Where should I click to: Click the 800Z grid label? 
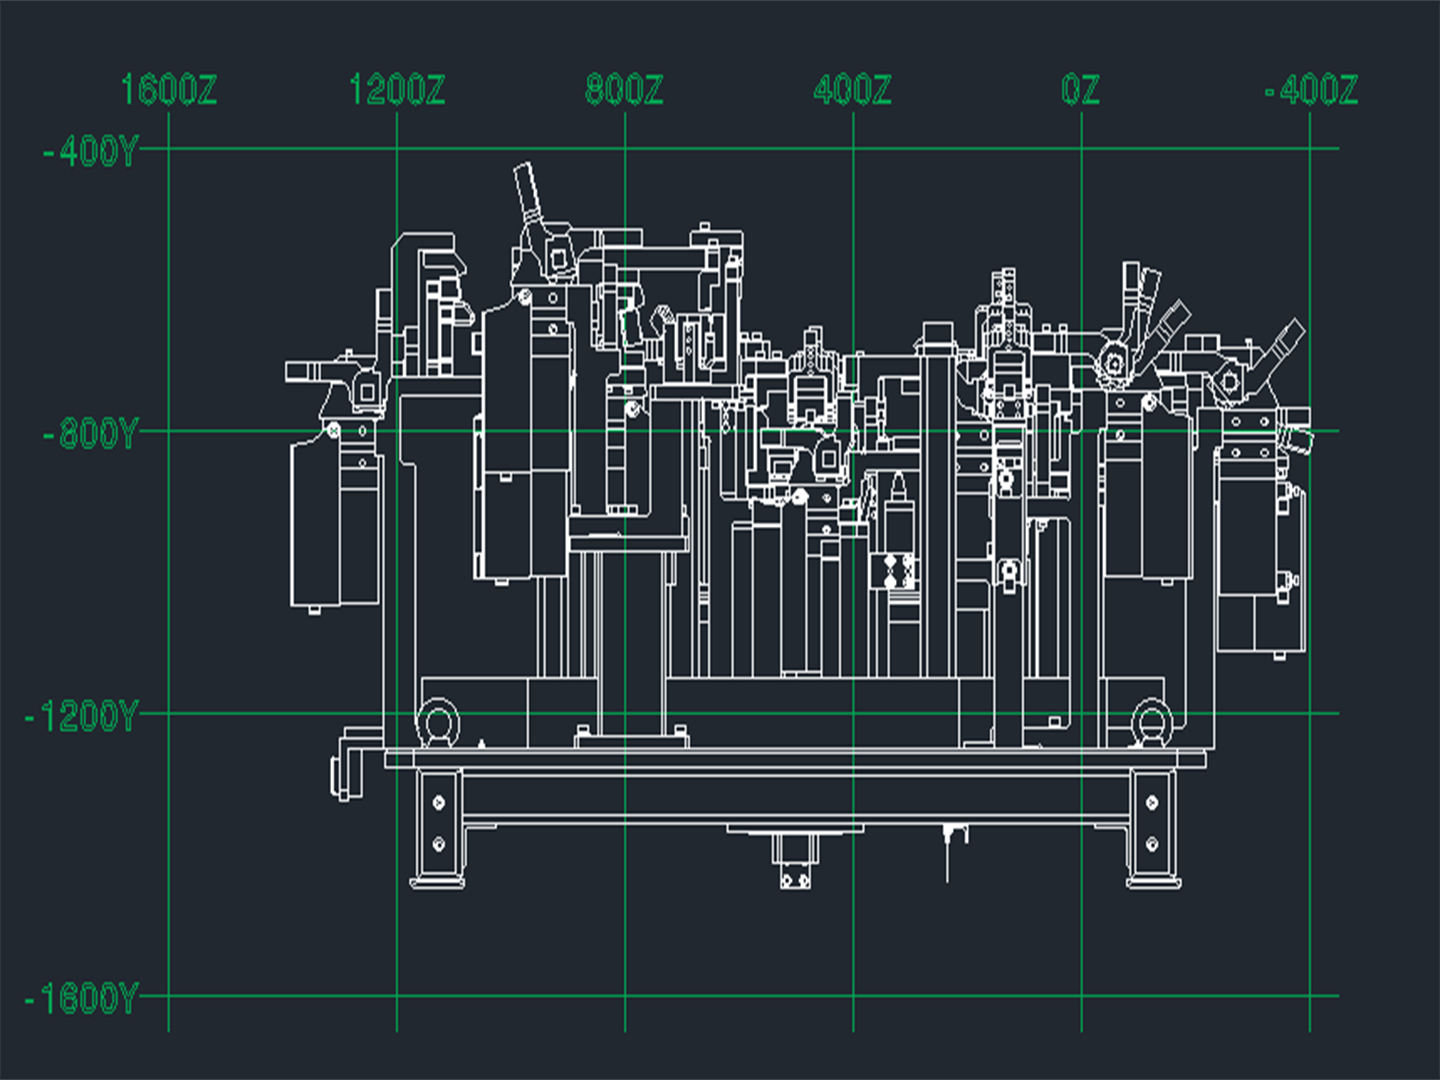[624, 90]
